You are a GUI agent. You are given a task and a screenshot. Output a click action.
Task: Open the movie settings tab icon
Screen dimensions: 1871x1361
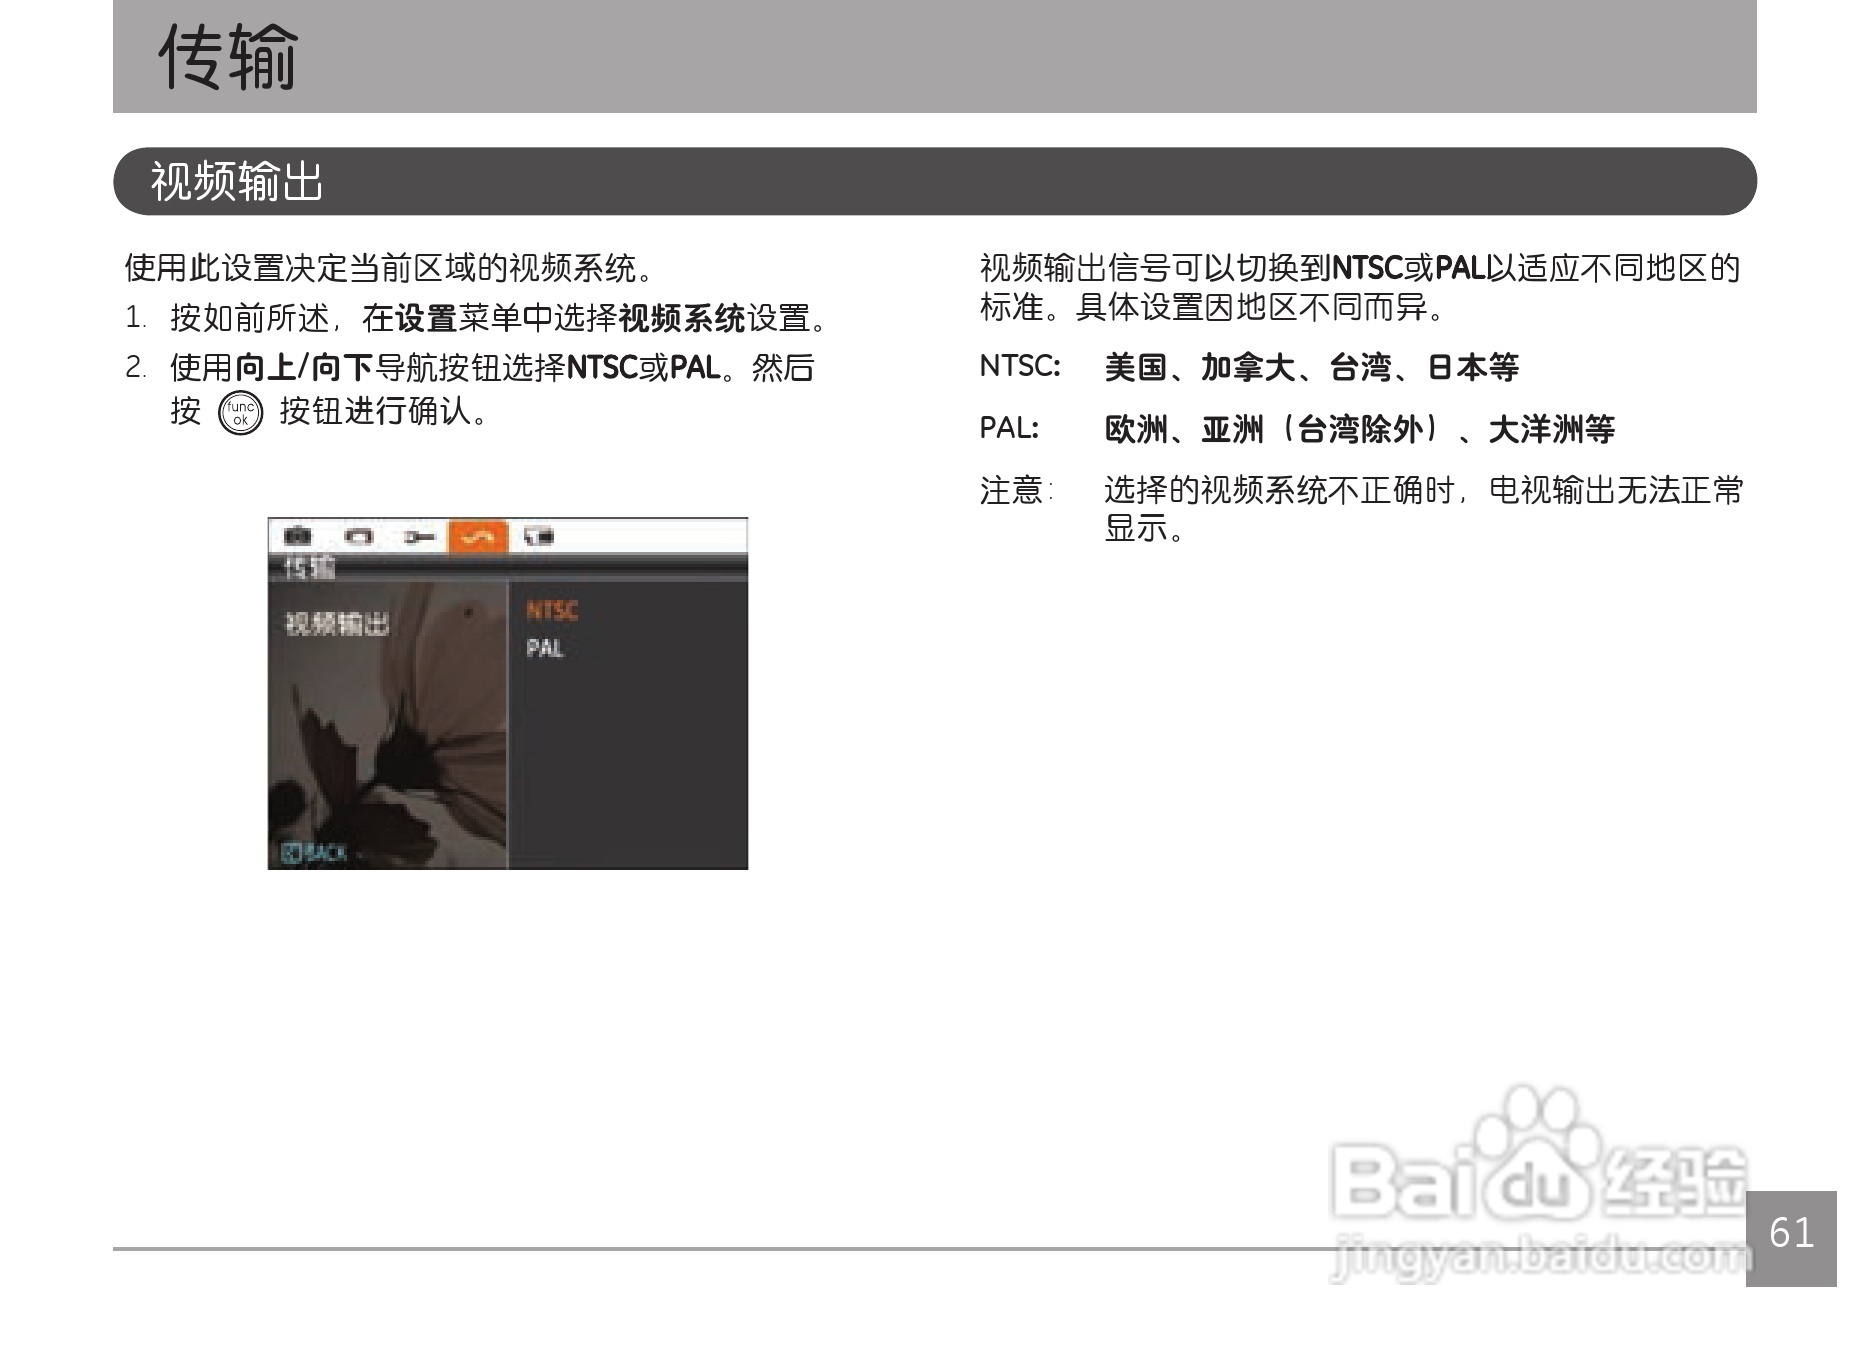tap(357, 535)
